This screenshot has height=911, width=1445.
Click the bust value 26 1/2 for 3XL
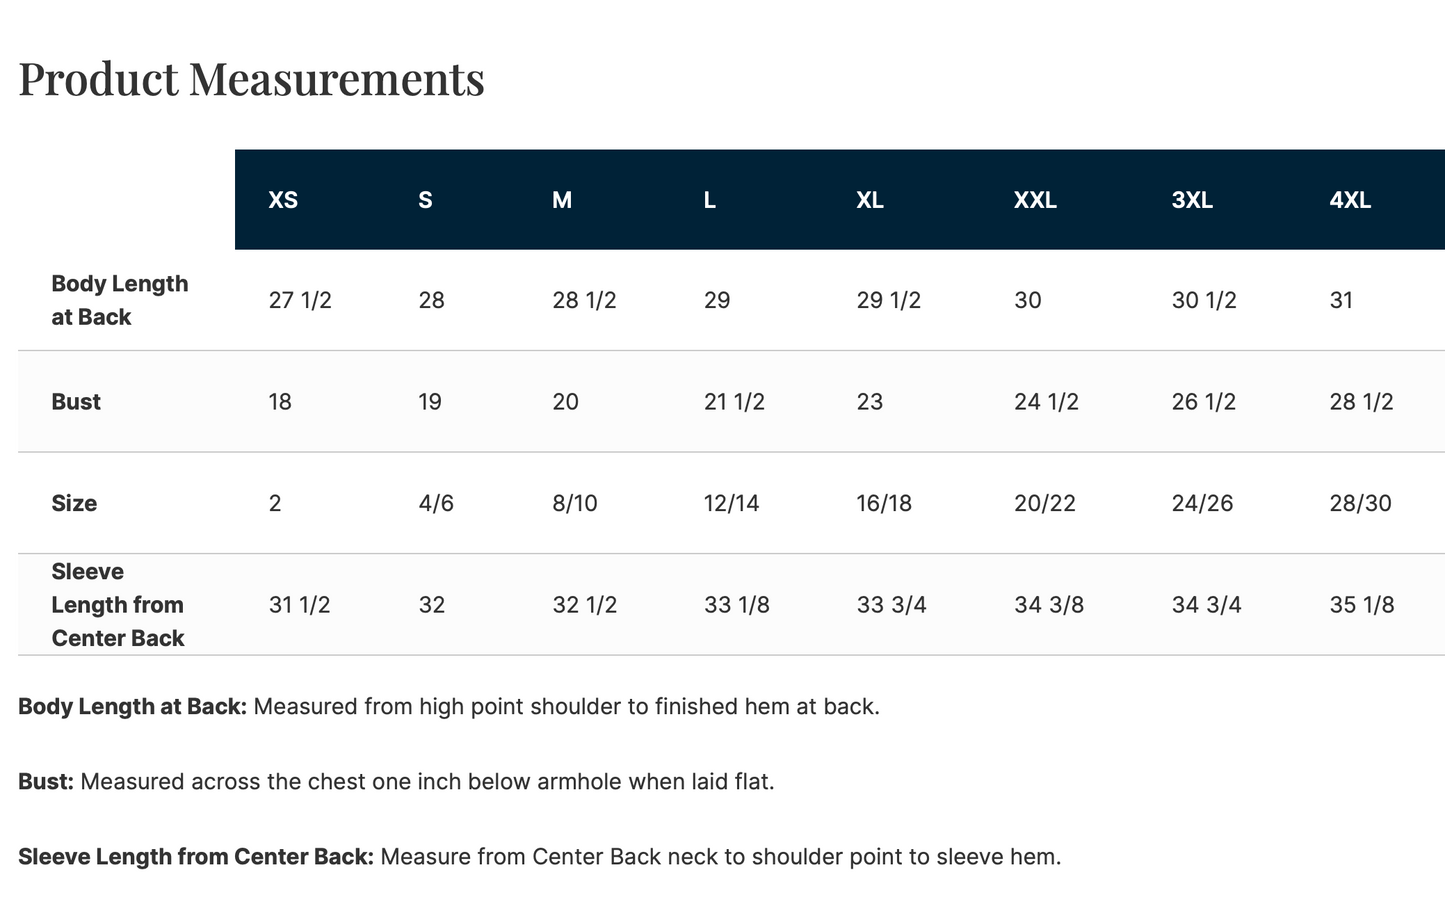click(1204, 402)
